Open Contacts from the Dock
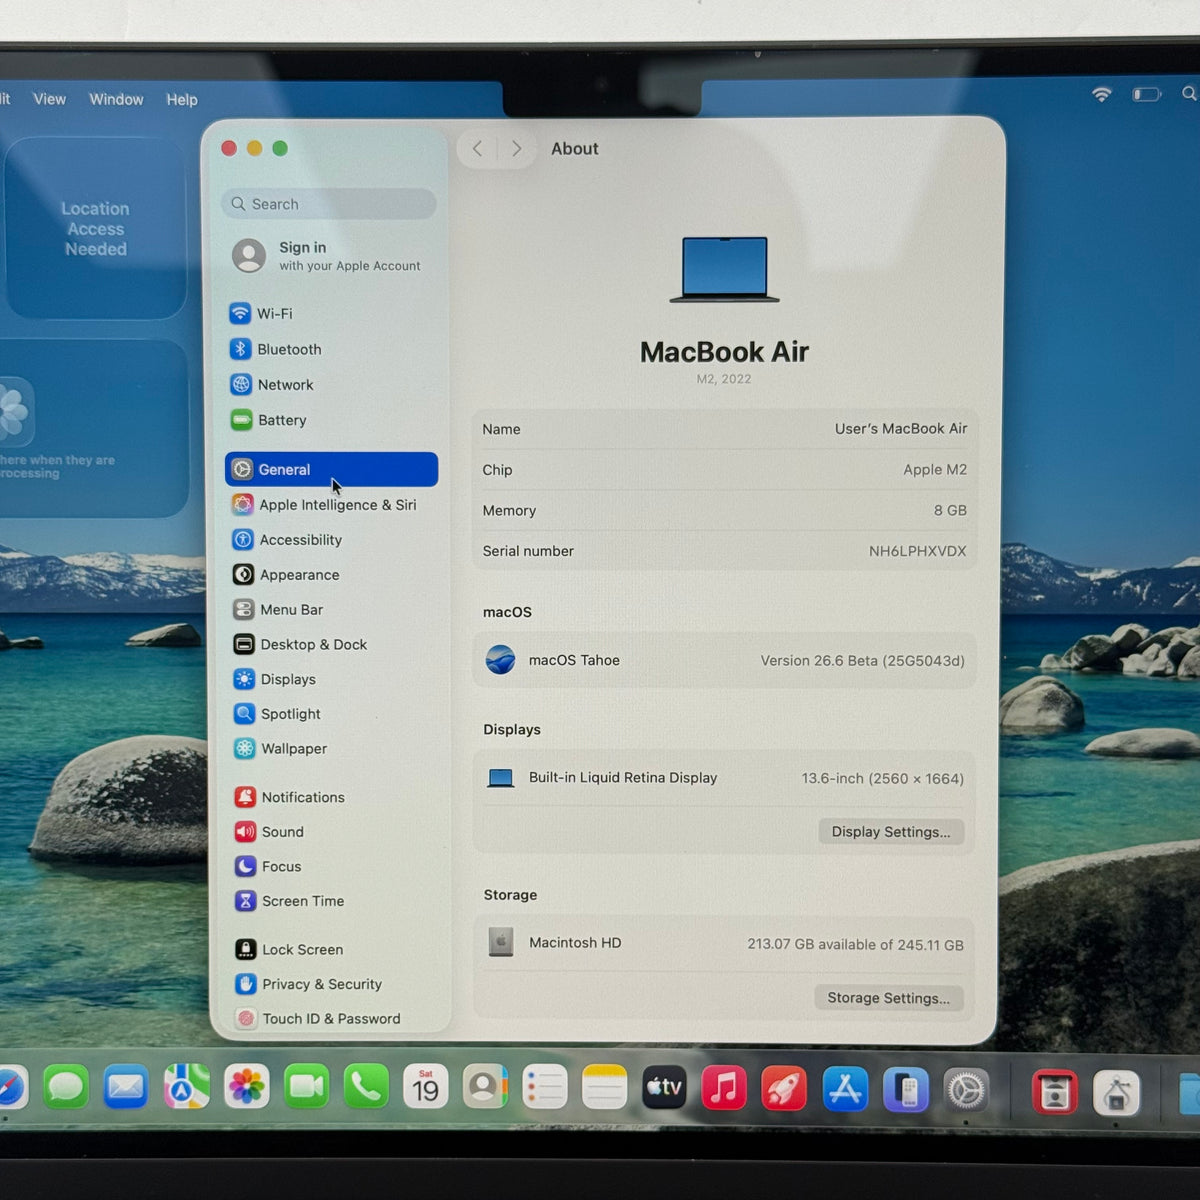Viewport: 1200px width, 1200px height. tap(485, 1087)
